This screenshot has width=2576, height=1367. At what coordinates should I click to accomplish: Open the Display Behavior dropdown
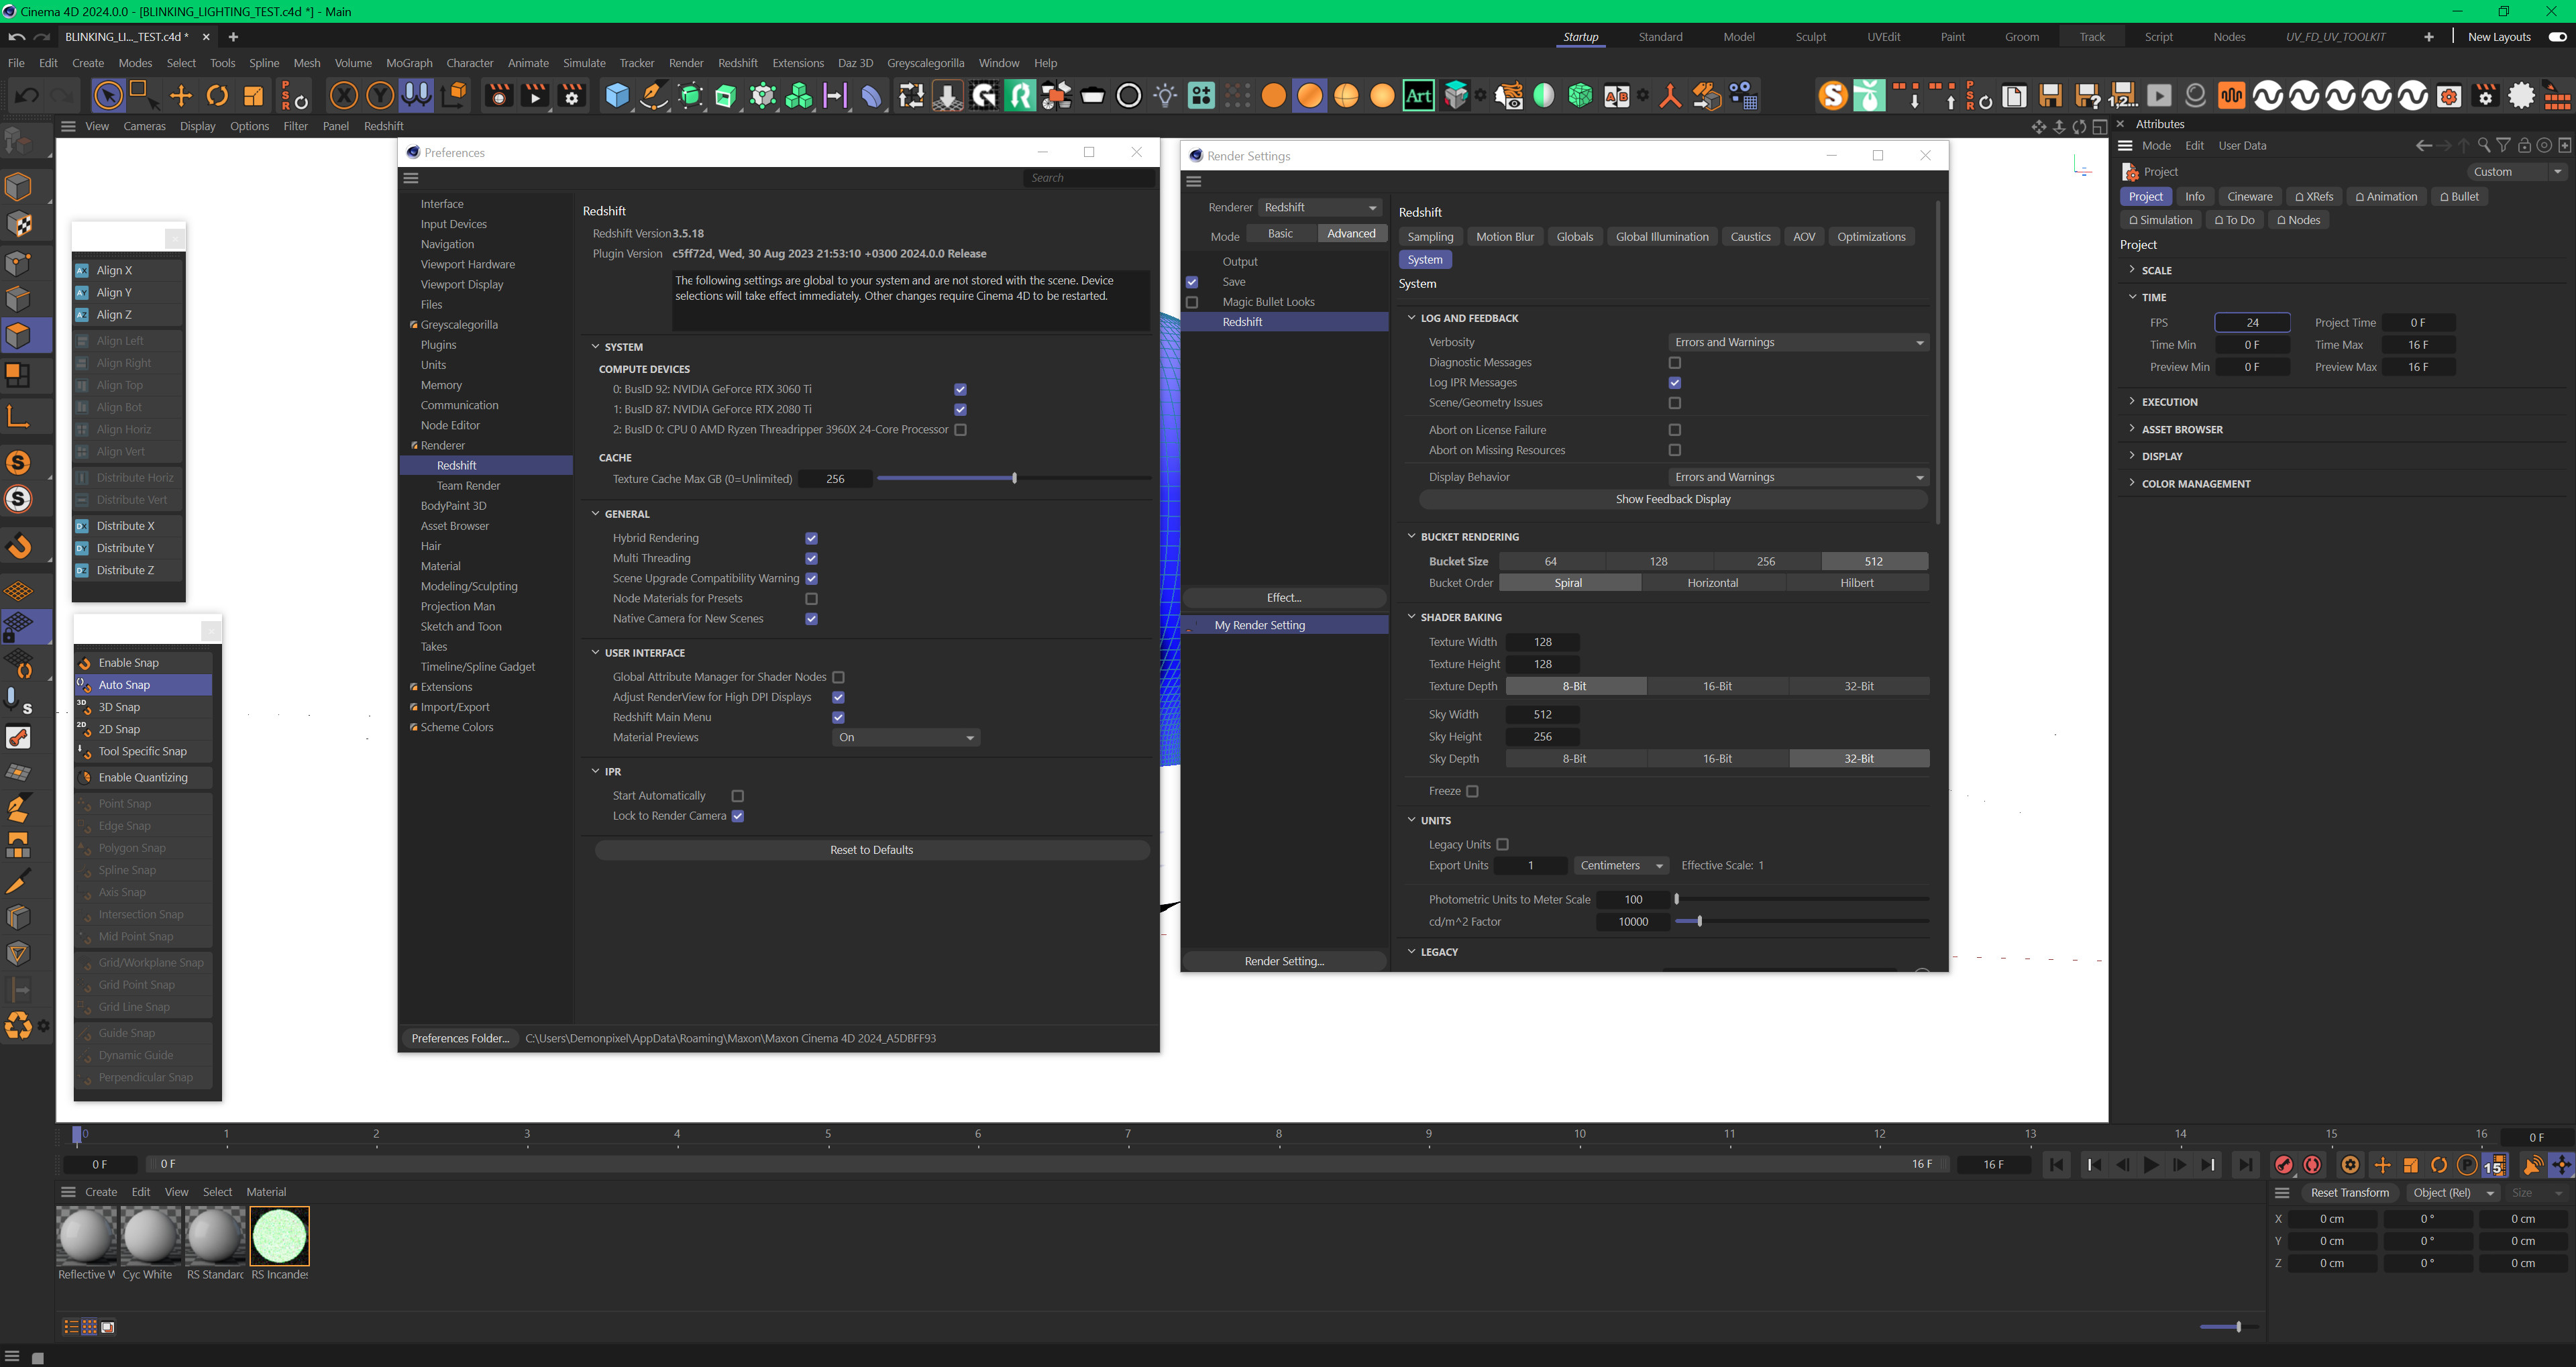click(1798, 478)
